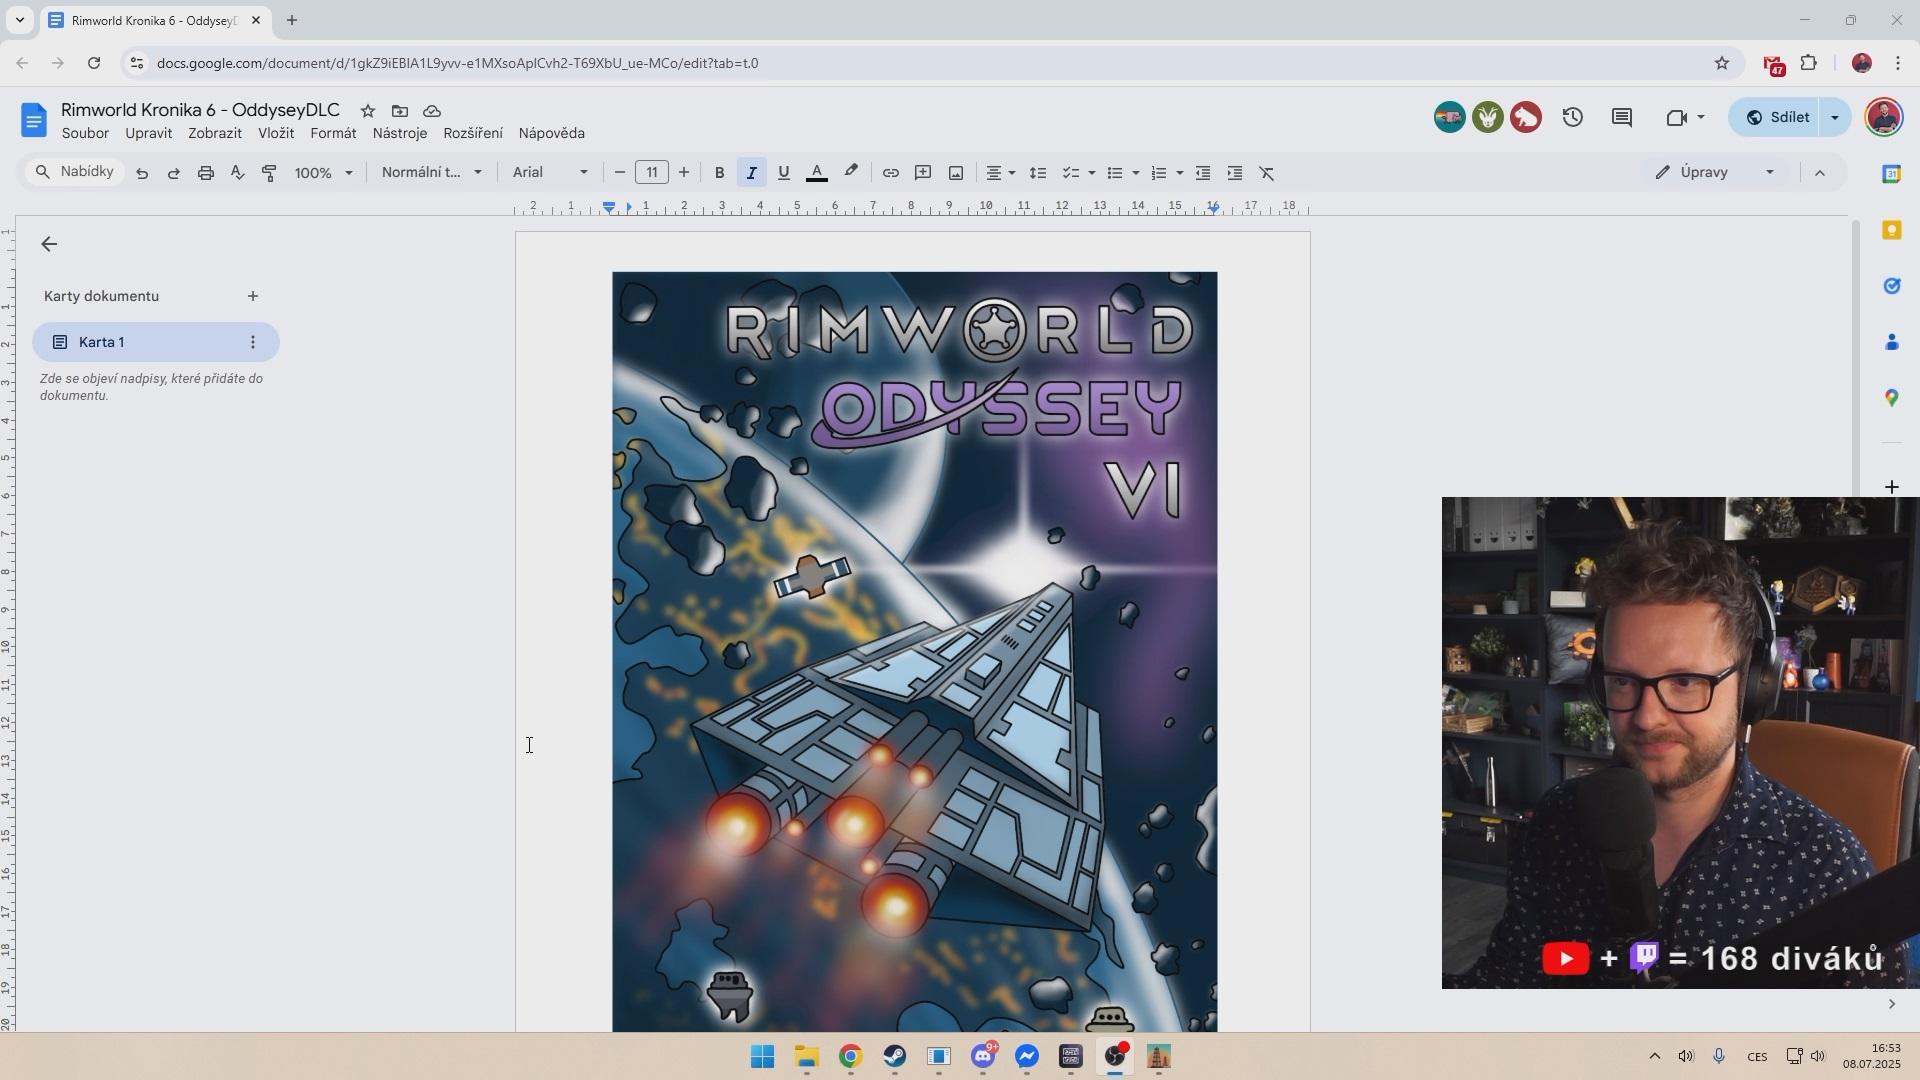Open Google Maps side panel
Viewport: 1920px width, 1080px height.
(x=1891, y=398)
